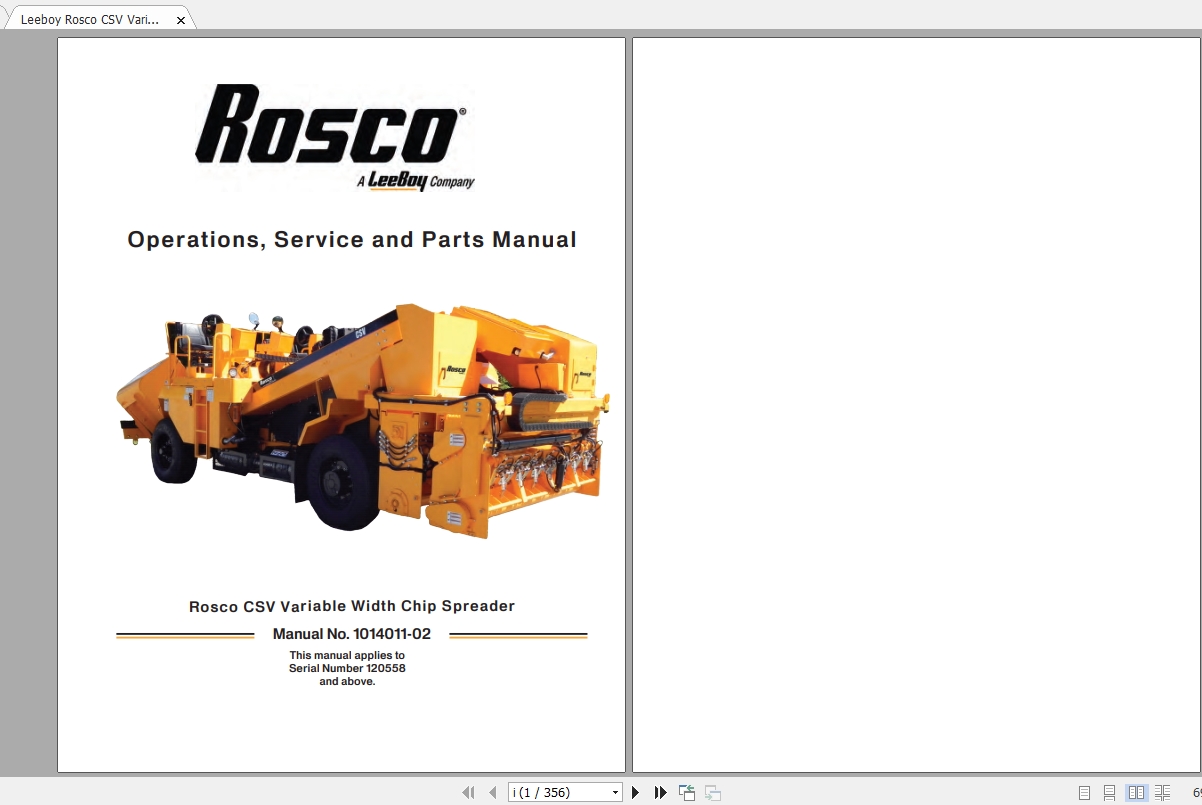Image resolution: width=1202 pixels, height=805 pixels.
Task: Click the Manual No. 1014011-02 text
Action: point(352,634)
